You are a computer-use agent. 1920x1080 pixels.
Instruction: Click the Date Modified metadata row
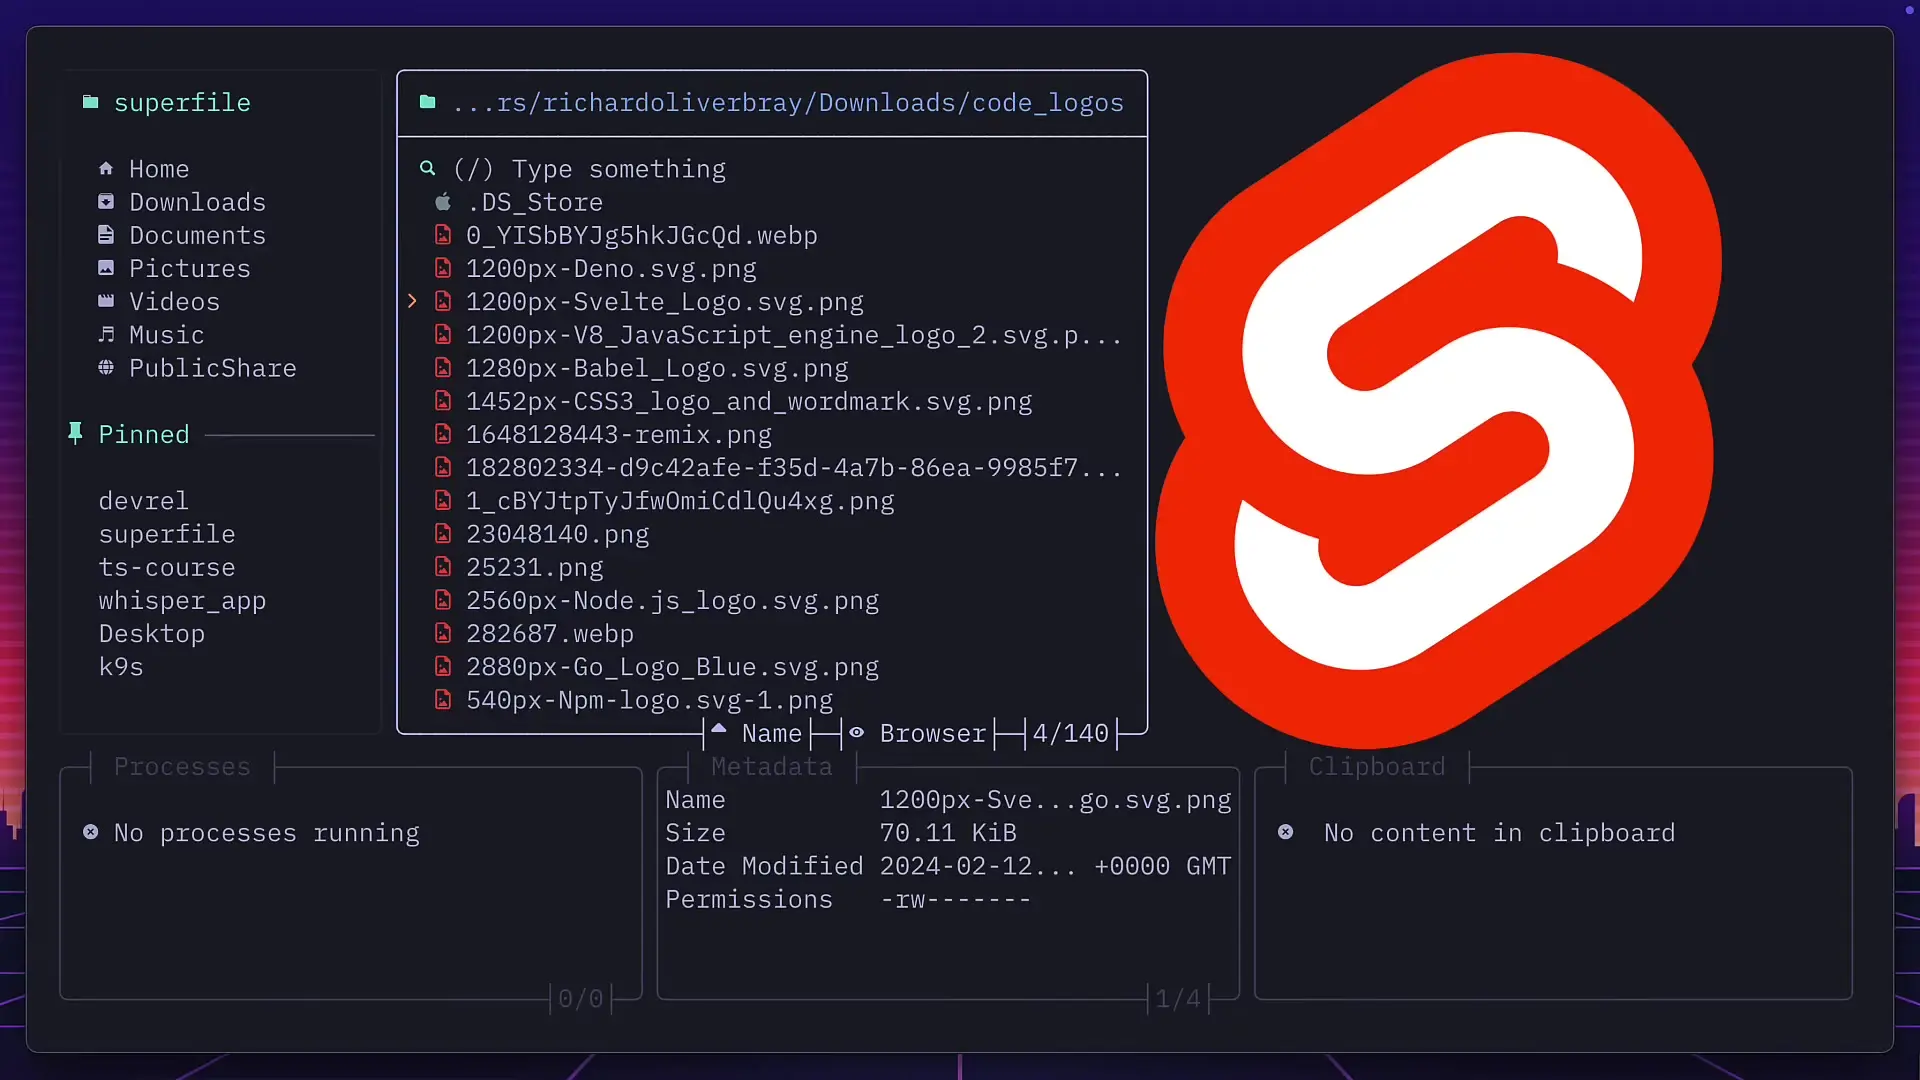point(948,865)
